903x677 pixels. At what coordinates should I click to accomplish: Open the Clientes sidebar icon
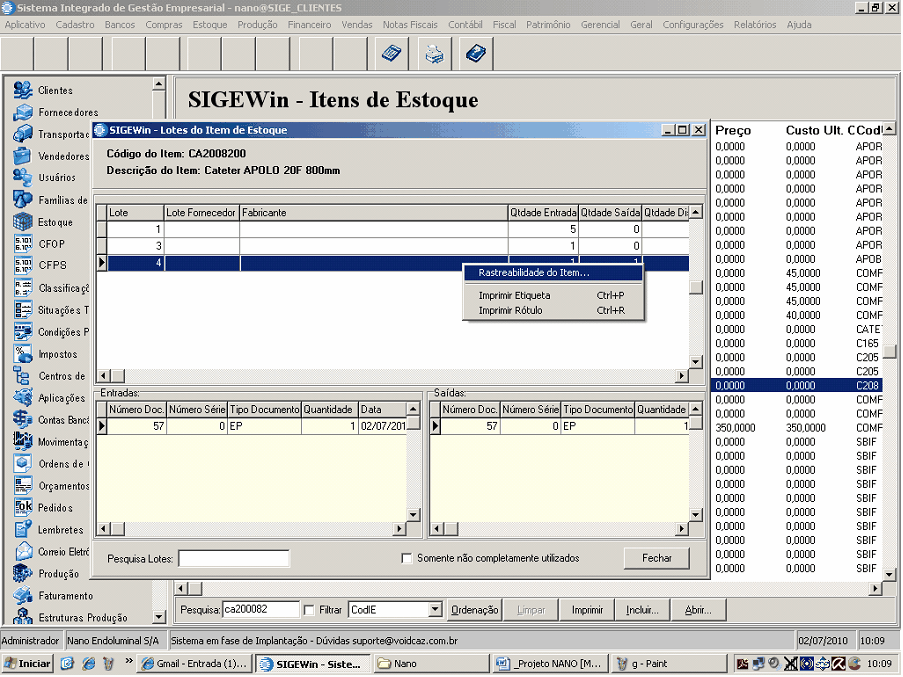(22, 90)
